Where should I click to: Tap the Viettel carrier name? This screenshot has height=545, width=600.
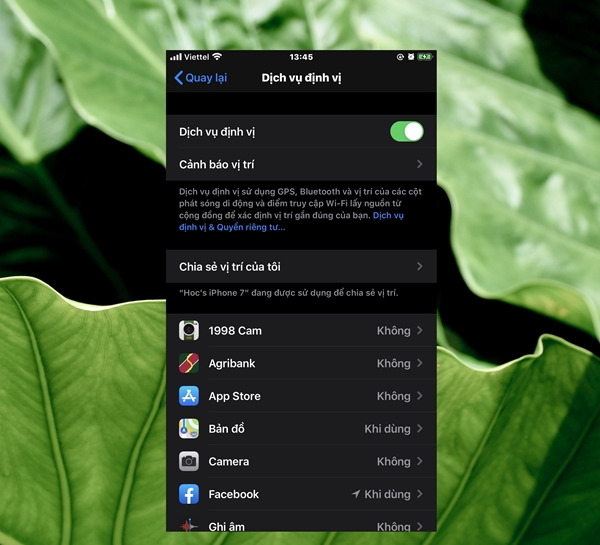(x=197, y=57)
